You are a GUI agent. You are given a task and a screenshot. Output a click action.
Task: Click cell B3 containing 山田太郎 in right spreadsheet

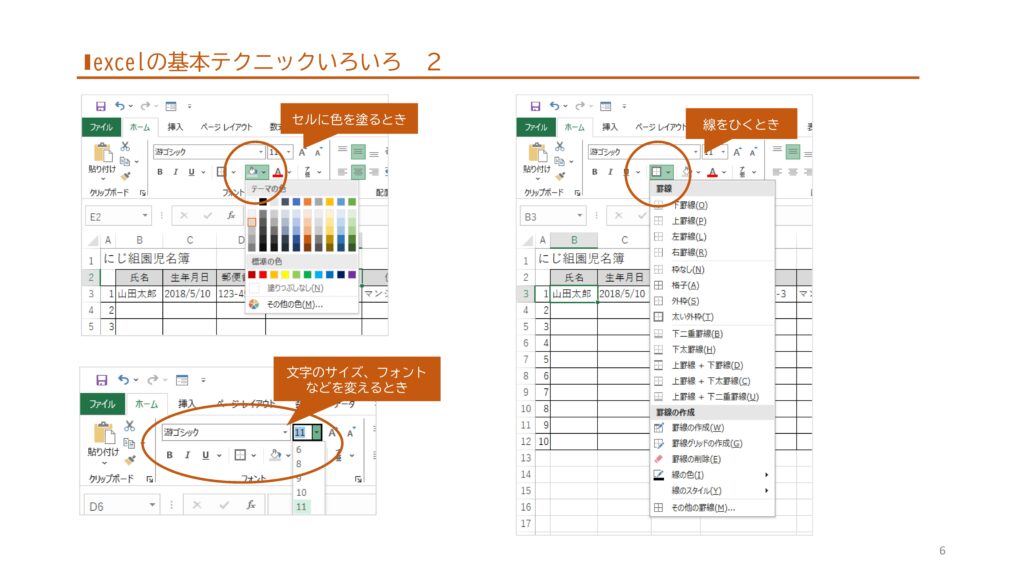574,294
